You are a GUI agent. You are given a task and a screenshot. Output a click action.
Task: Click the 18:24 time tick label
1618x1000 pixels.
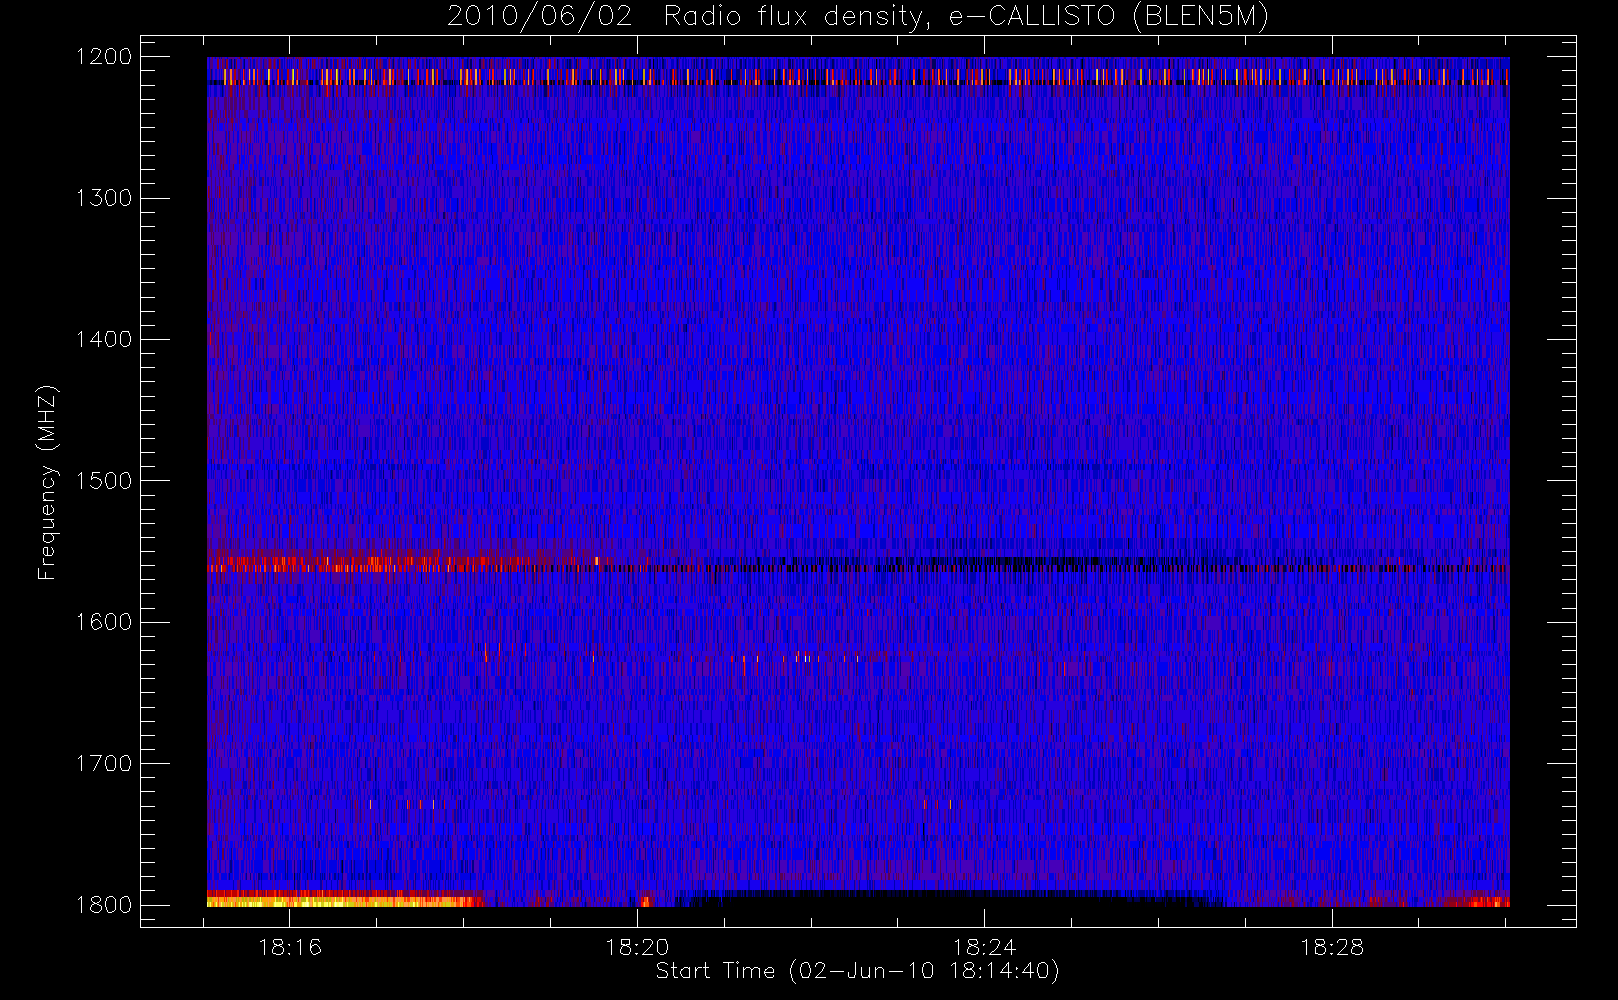[984, 946]
